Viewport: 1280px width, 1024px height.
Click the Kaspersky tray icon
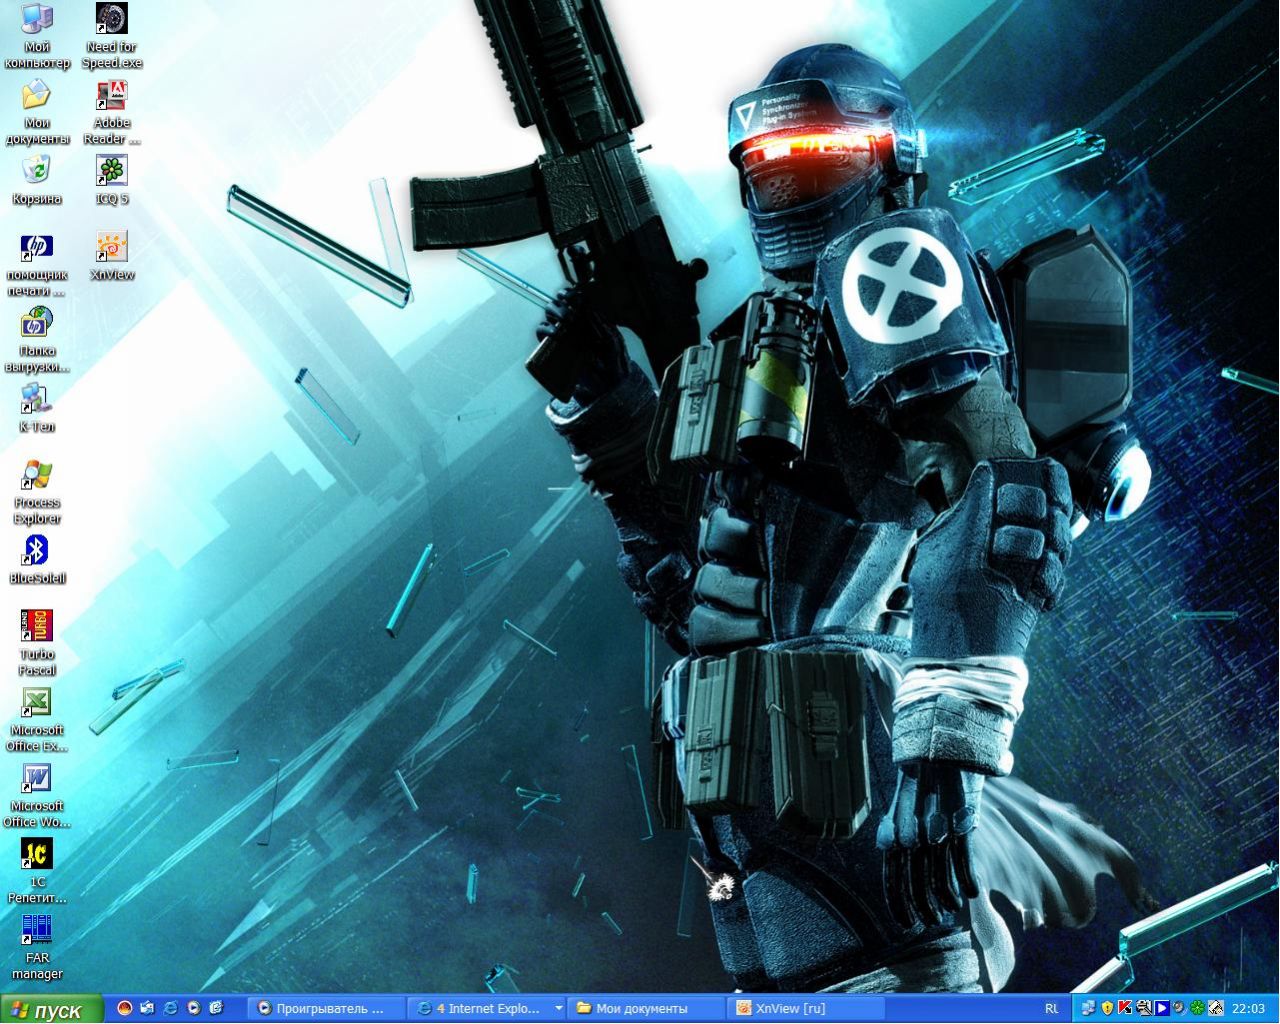coord(1125,1008)
